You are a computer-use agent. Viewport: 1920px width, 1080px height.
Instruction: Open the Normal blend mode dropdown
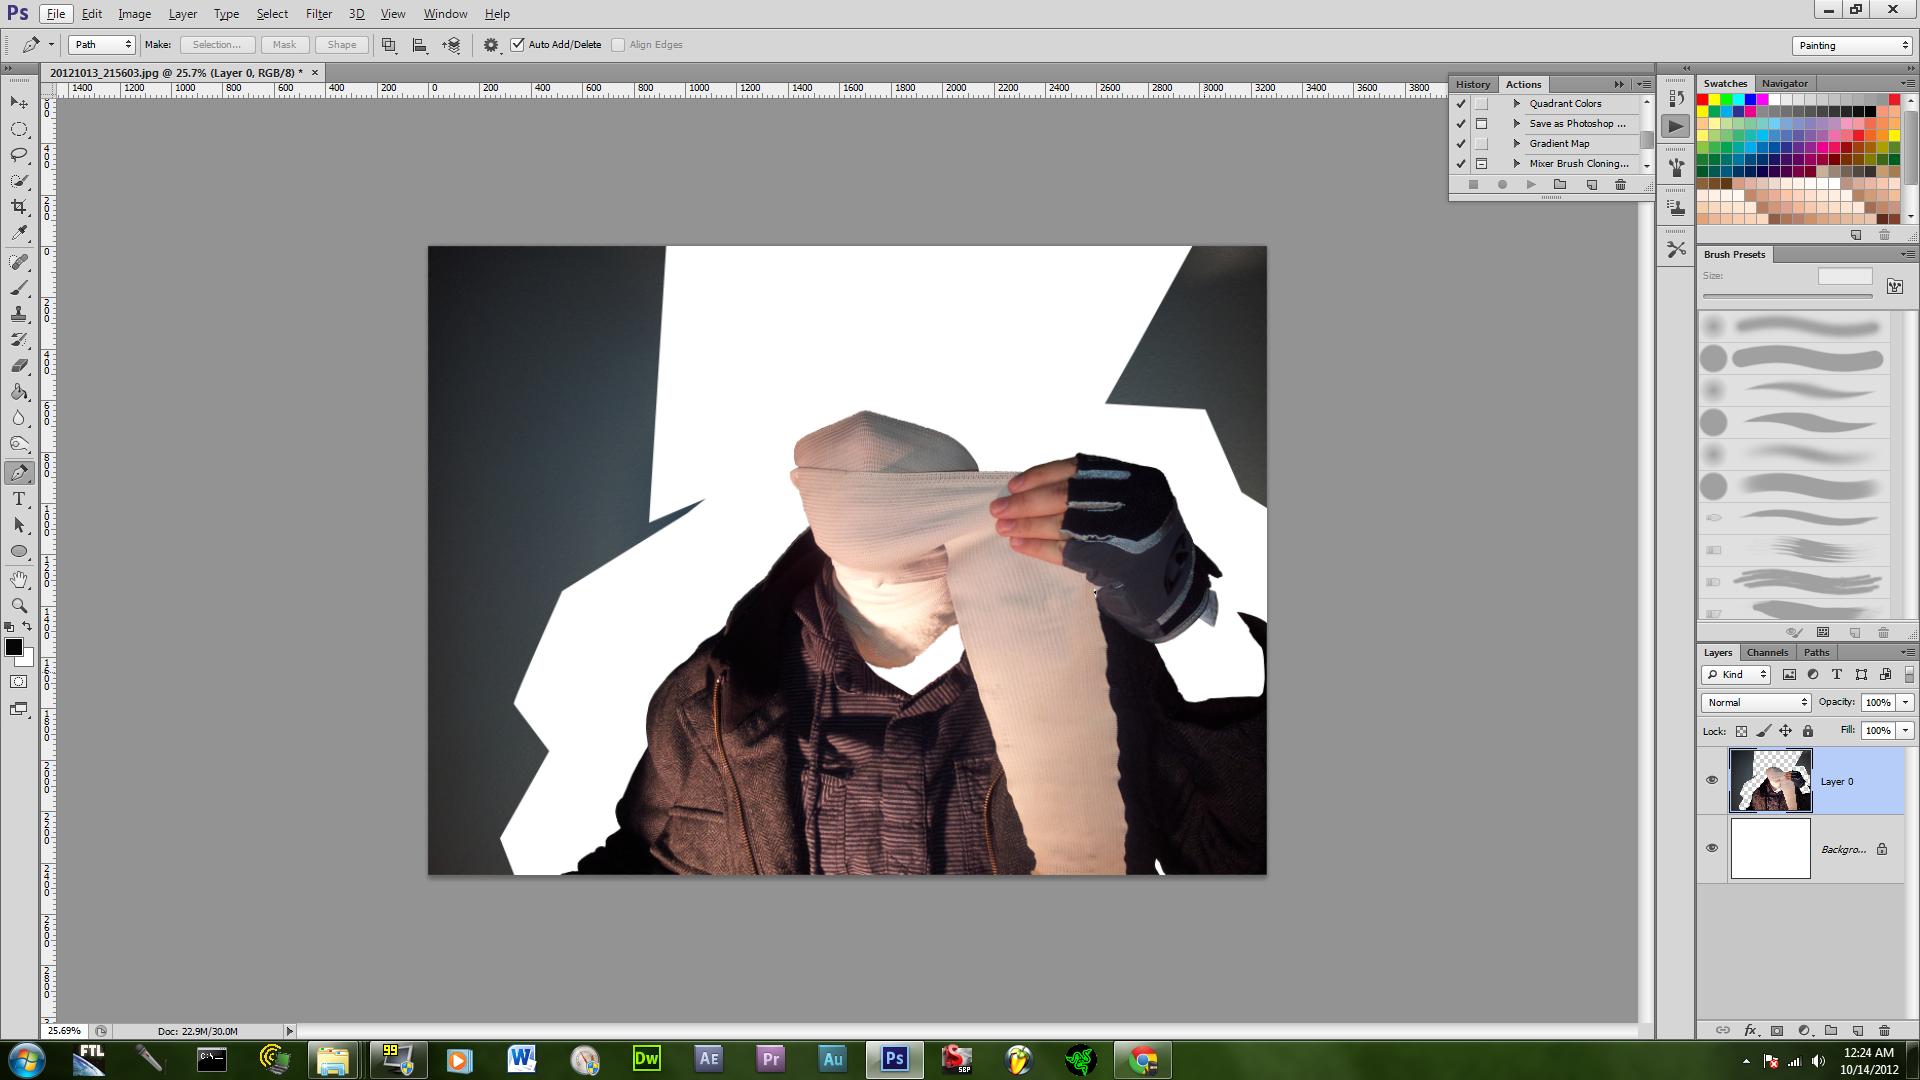pos(1756,703)
